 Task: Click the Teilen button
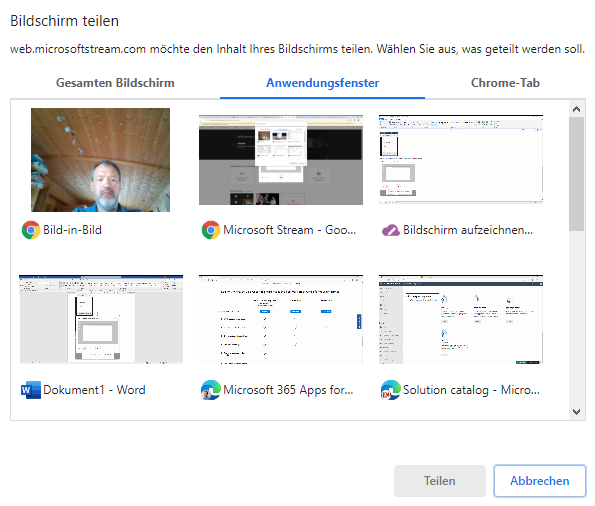tap(440, 481)
